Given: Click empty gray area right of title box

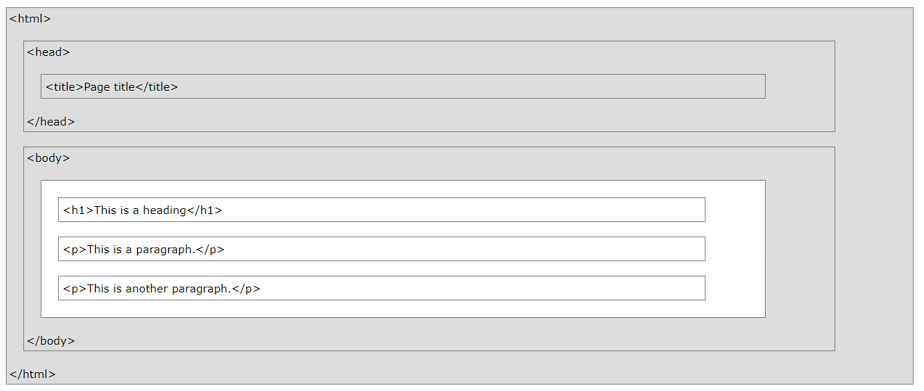Looking at the screenshot, I should pos(800,87).
